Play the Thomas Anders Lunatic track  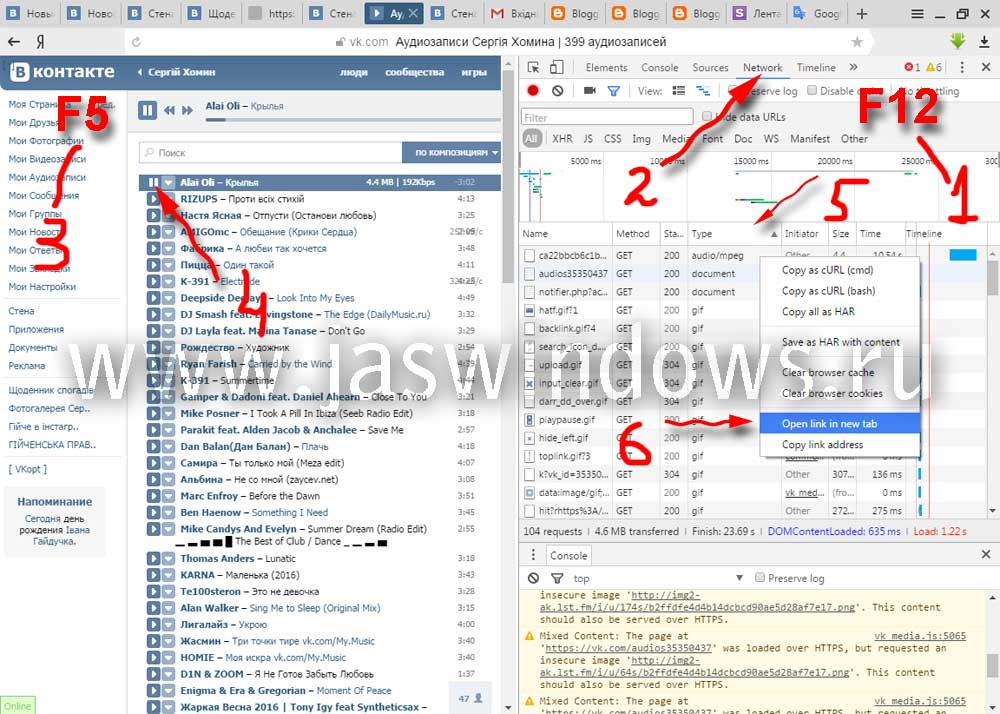pos(153,558)
